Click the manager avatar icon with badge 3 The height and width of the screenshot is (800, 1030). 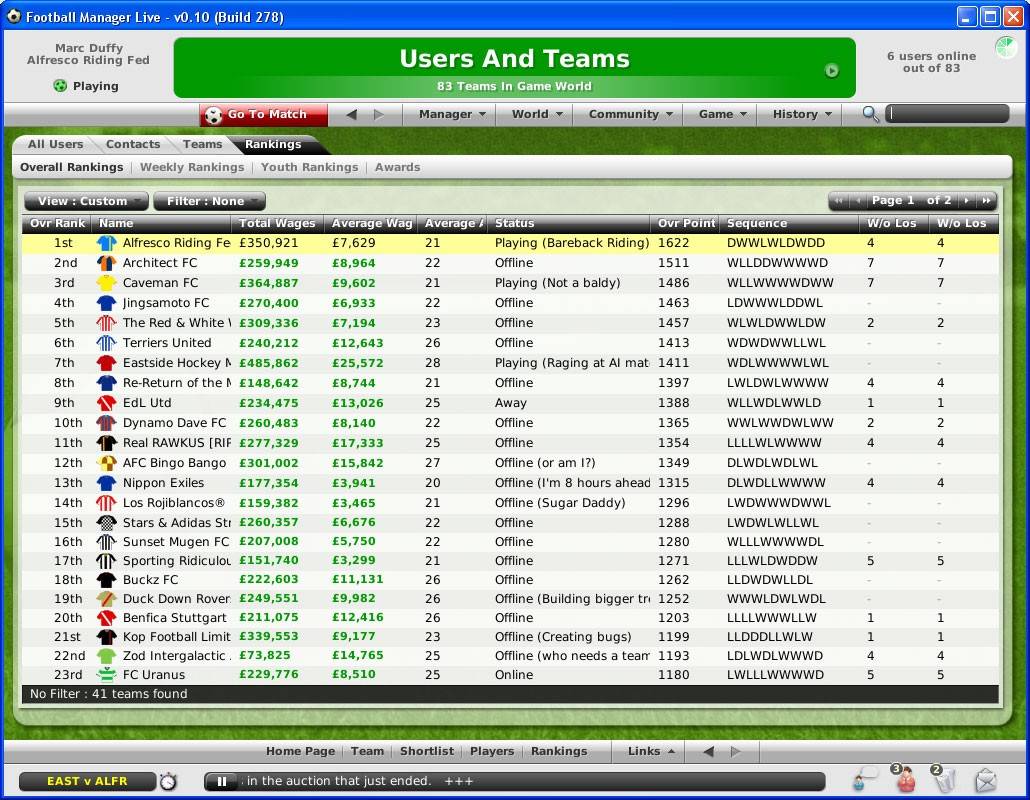coord(906,780)
